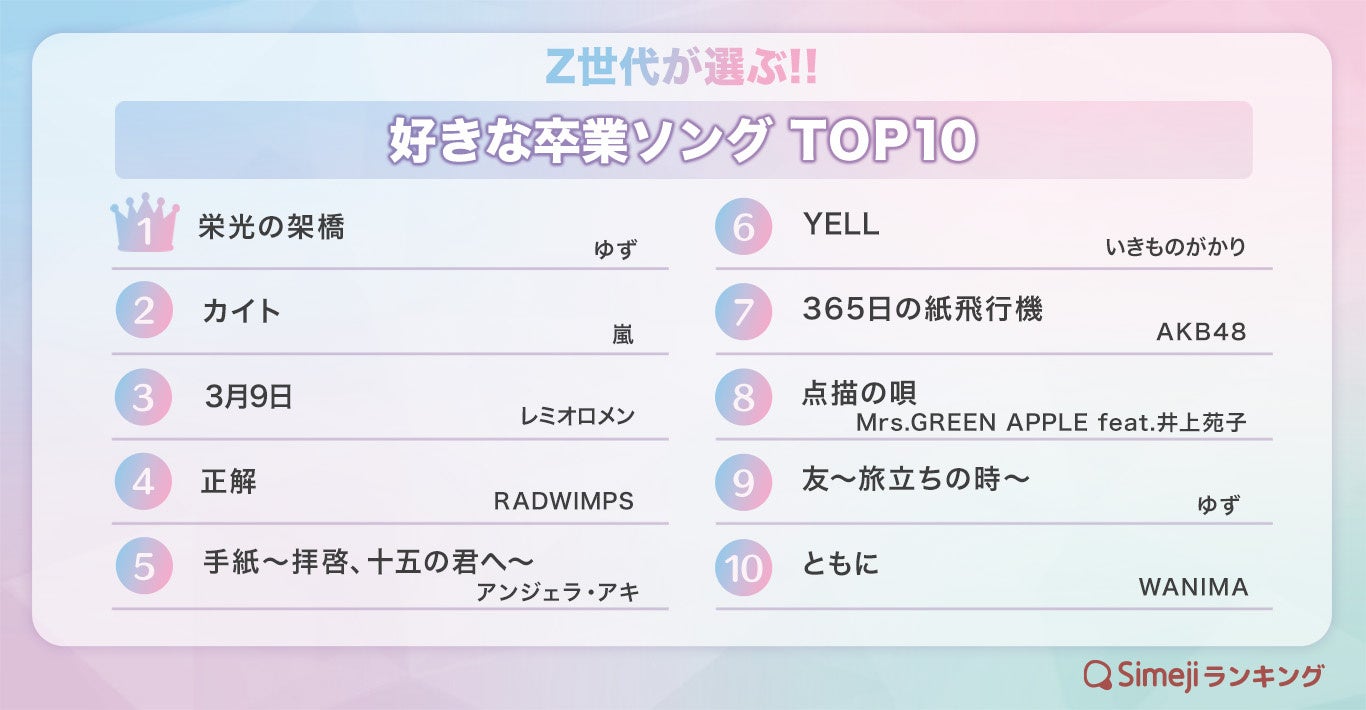Select the number 5 rank badge
The image size is (1366, 710).
point(144,567)
